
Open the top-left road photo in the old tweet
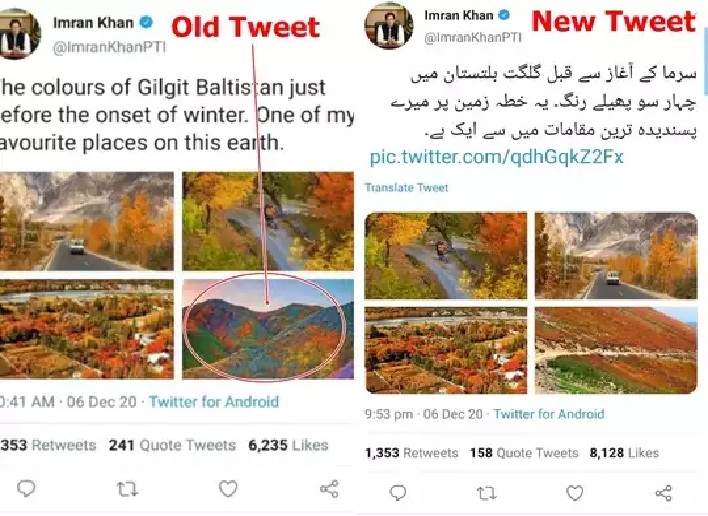[x=87, y=221]
